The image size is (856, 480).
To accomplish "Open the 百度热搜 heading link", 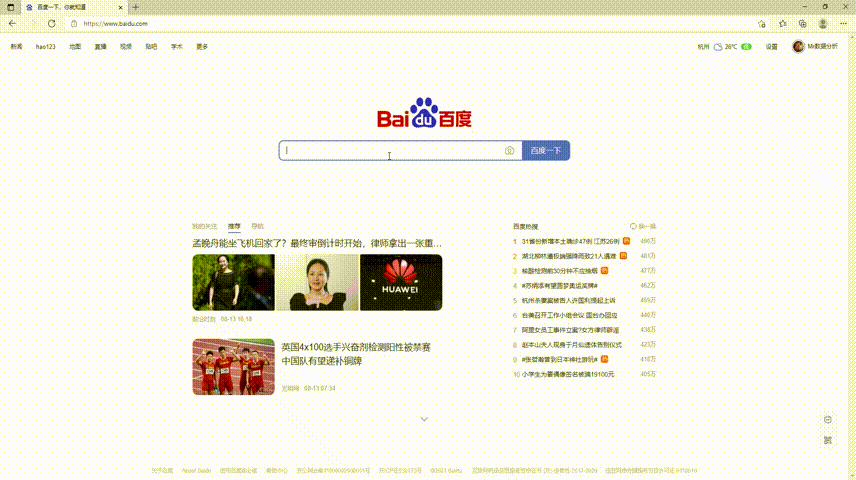I will [525, 226].
